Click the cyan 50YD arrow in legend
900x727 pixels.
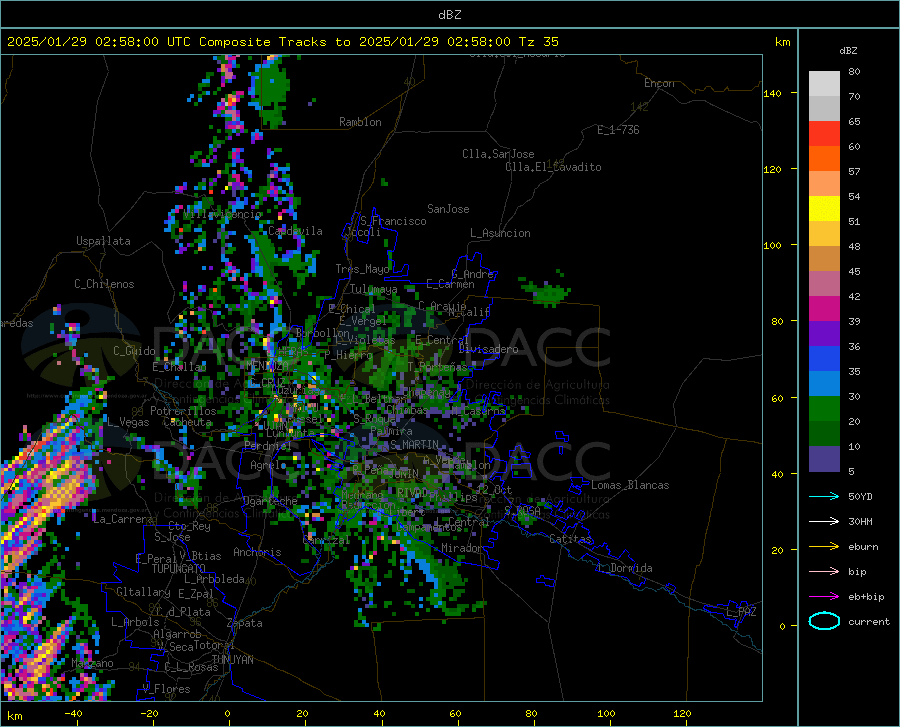(824, 496)
